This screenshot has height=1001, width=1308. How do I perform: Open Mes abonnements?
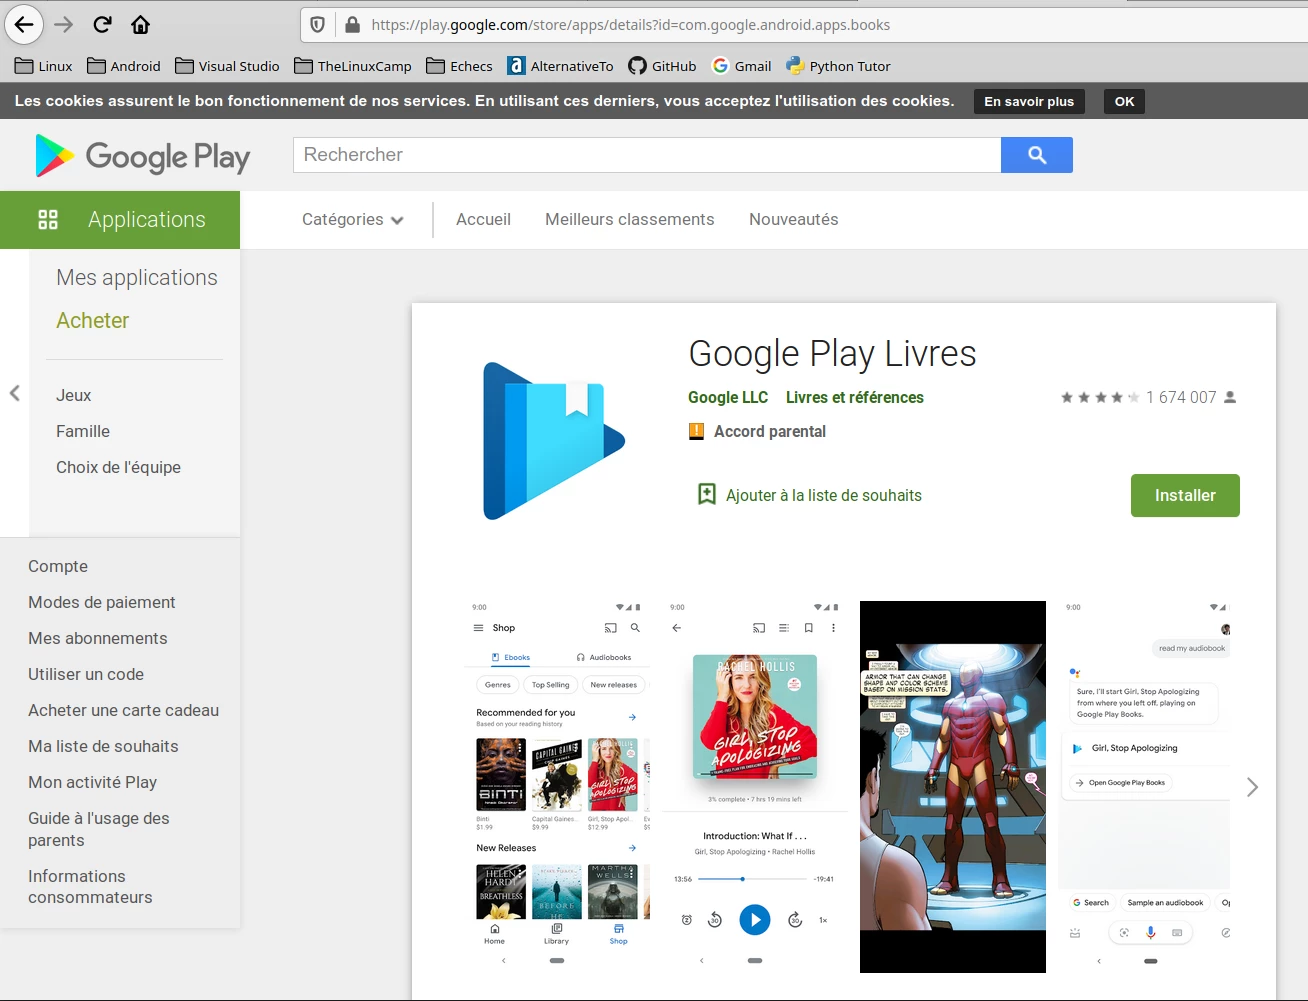98,638
